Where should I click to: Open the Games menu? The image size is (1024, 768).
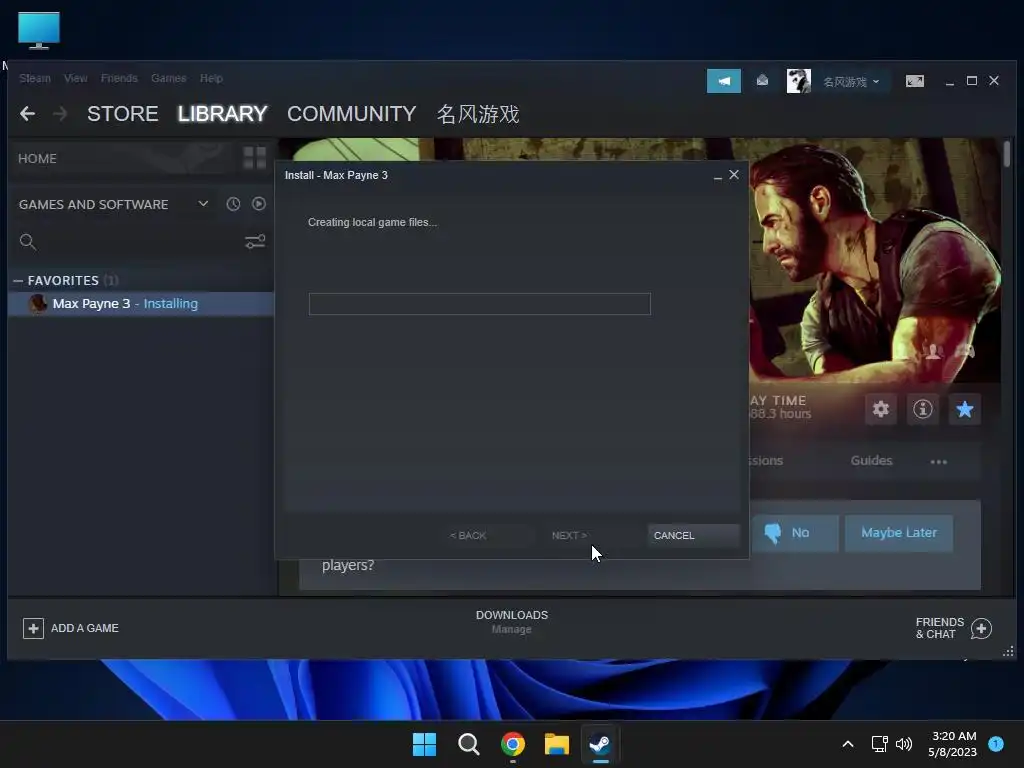[168, 78]
